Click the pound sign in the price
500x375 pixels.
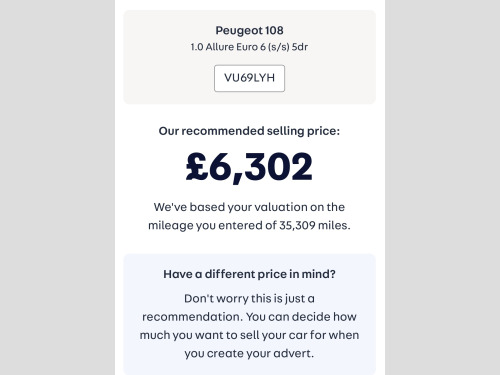pyautogui.click(x=197, y=166)
